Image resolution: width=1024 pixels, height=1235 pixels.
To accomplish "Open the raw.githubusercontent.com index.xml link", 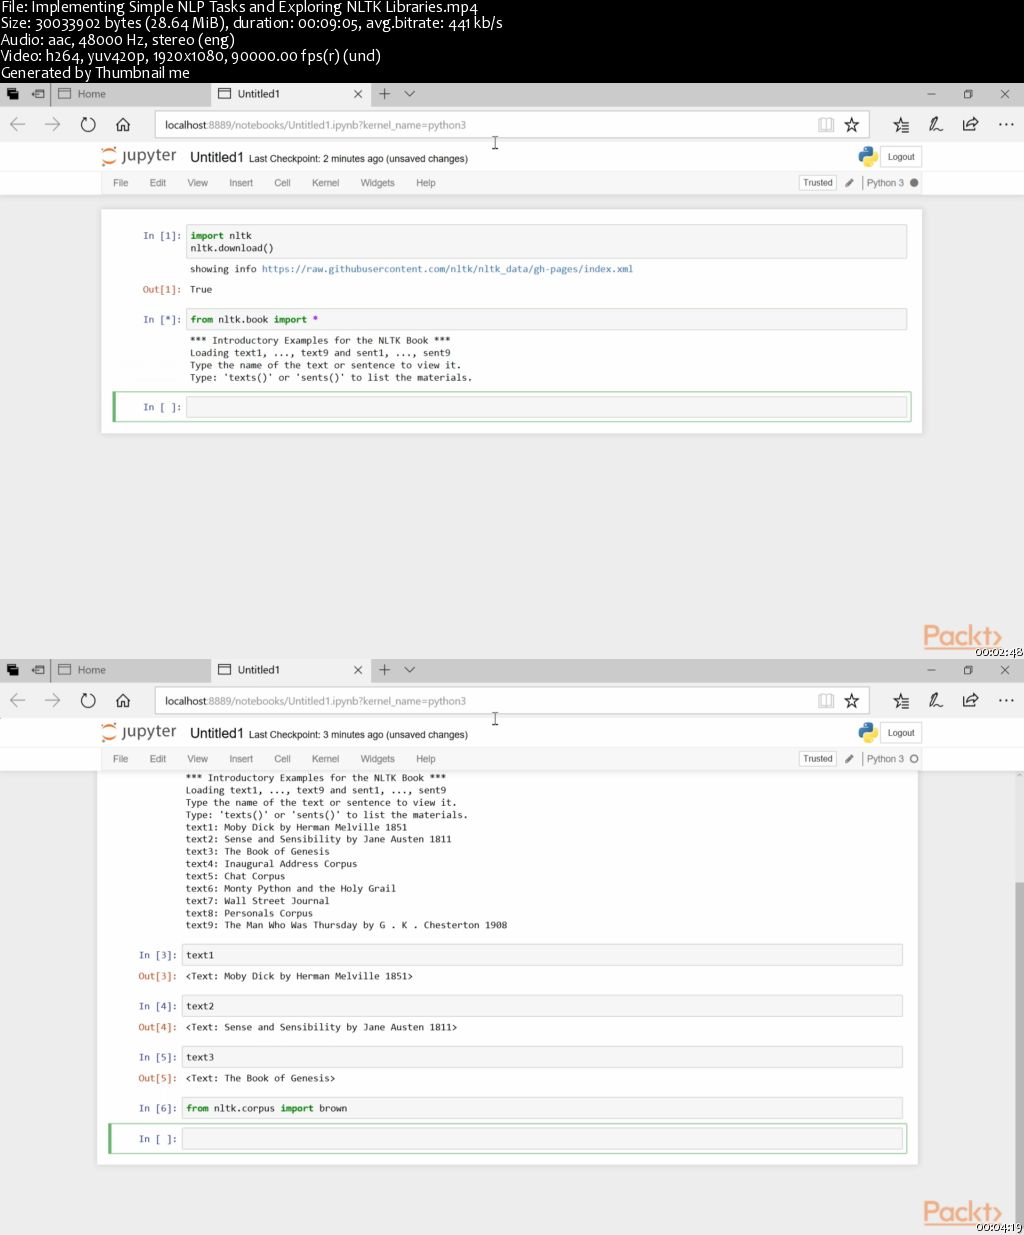I will coord(447,269).
